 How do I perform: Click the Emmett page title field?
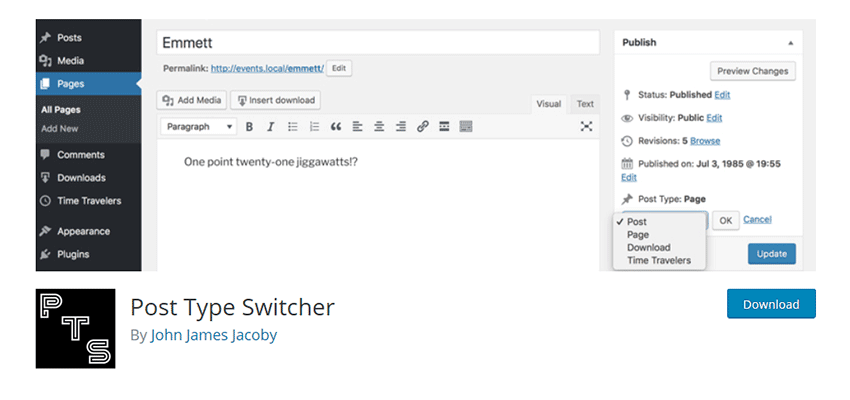pyautogui.click(x=379, y=43)
